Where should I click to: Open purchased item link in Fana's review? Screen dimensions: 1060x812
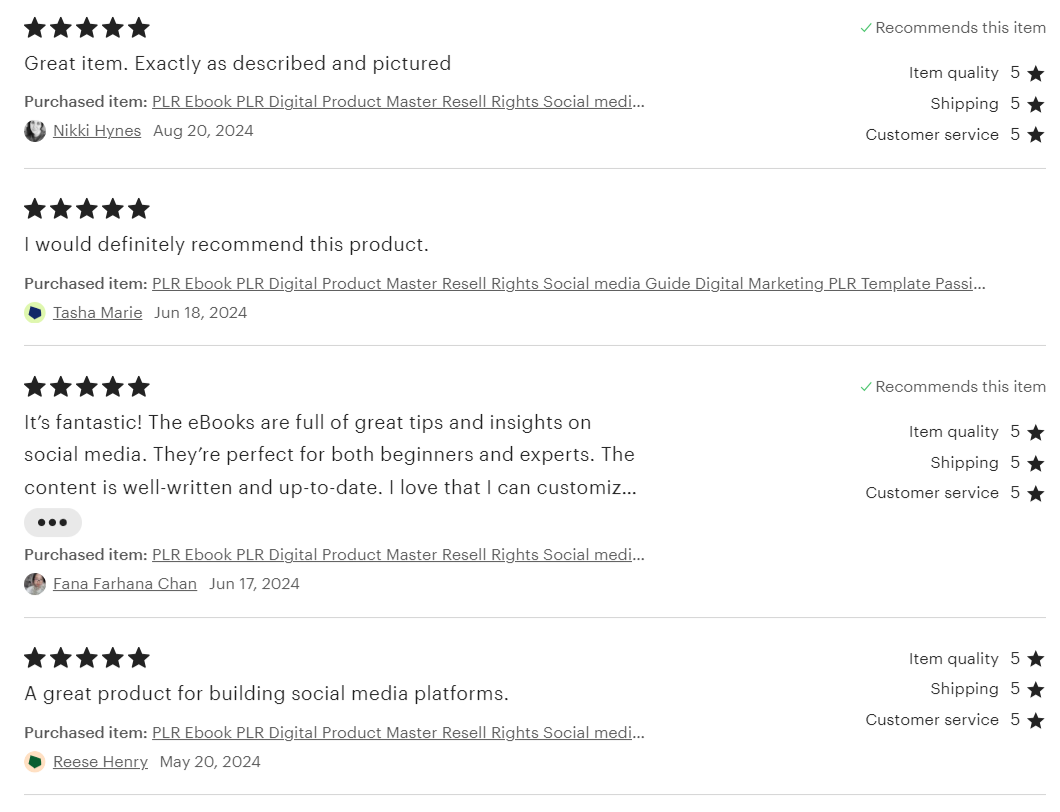398,554
